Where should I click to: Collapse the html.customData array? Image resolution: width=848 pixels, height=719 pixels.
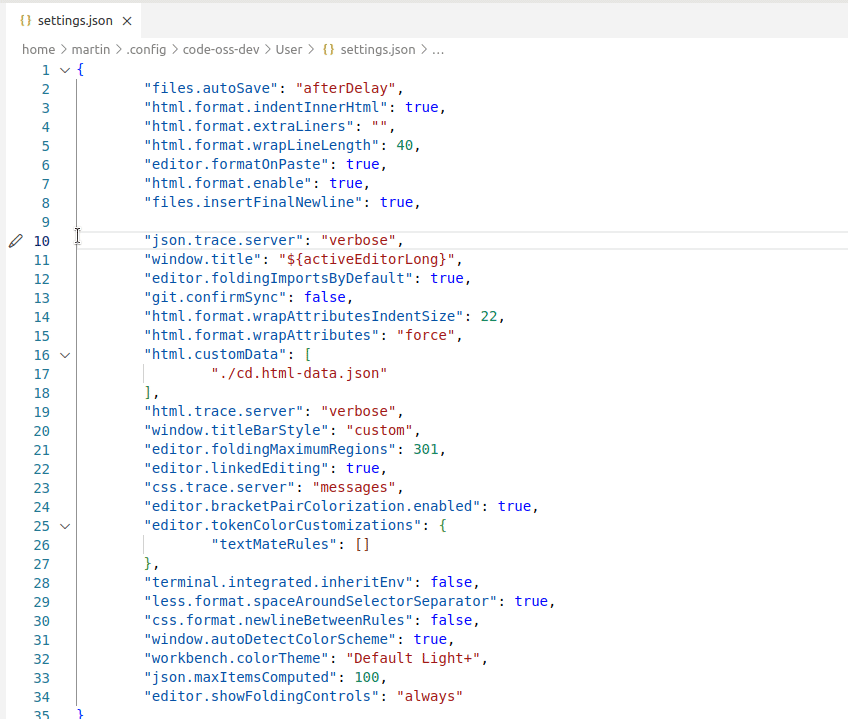tap(64, 354)
